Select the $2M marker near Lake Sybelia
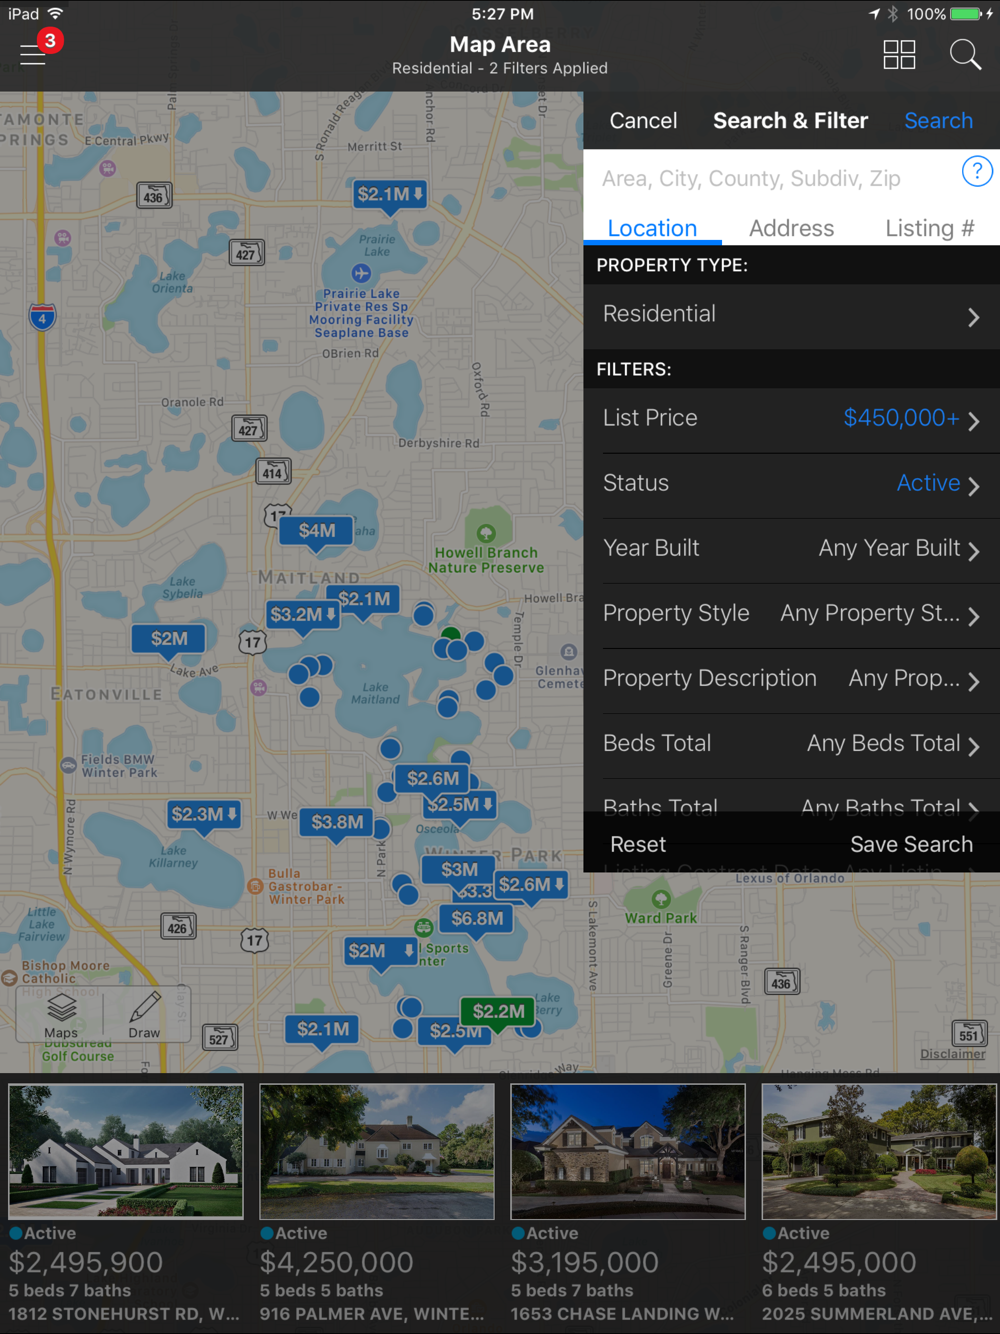Image resolution: width=1000 pixels, height=1334 pixels. [x=169, y=638]
